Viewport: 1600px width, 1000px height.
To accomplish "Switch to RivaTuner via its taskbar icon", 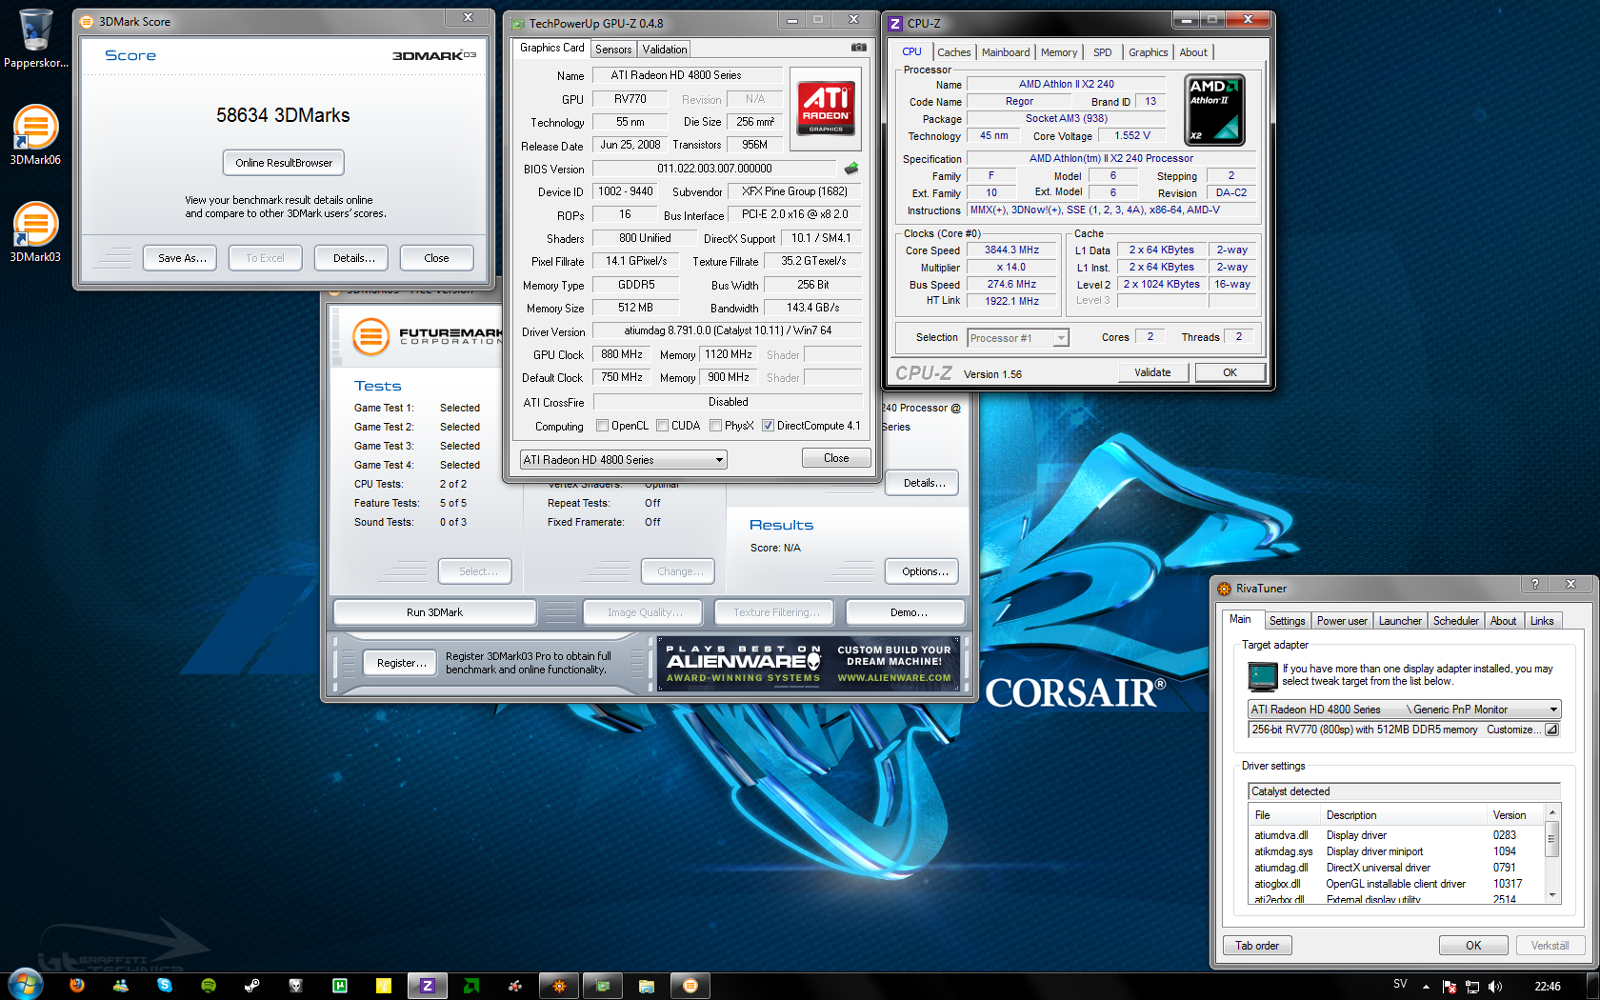I will (559, 985).
